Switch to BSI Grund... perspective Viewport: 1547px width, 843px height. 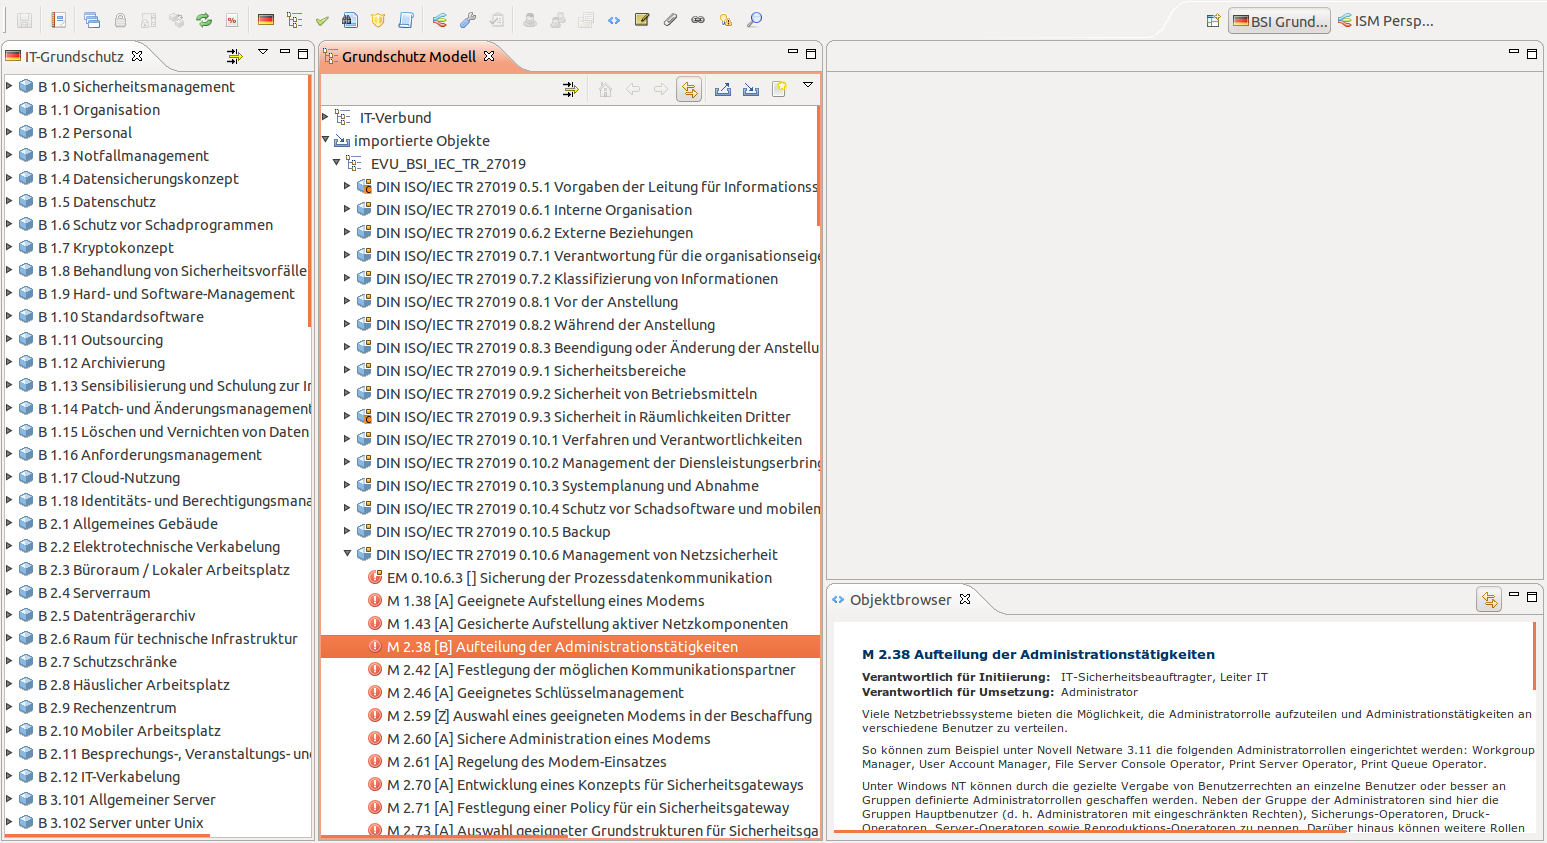[x=1280, y=21]
